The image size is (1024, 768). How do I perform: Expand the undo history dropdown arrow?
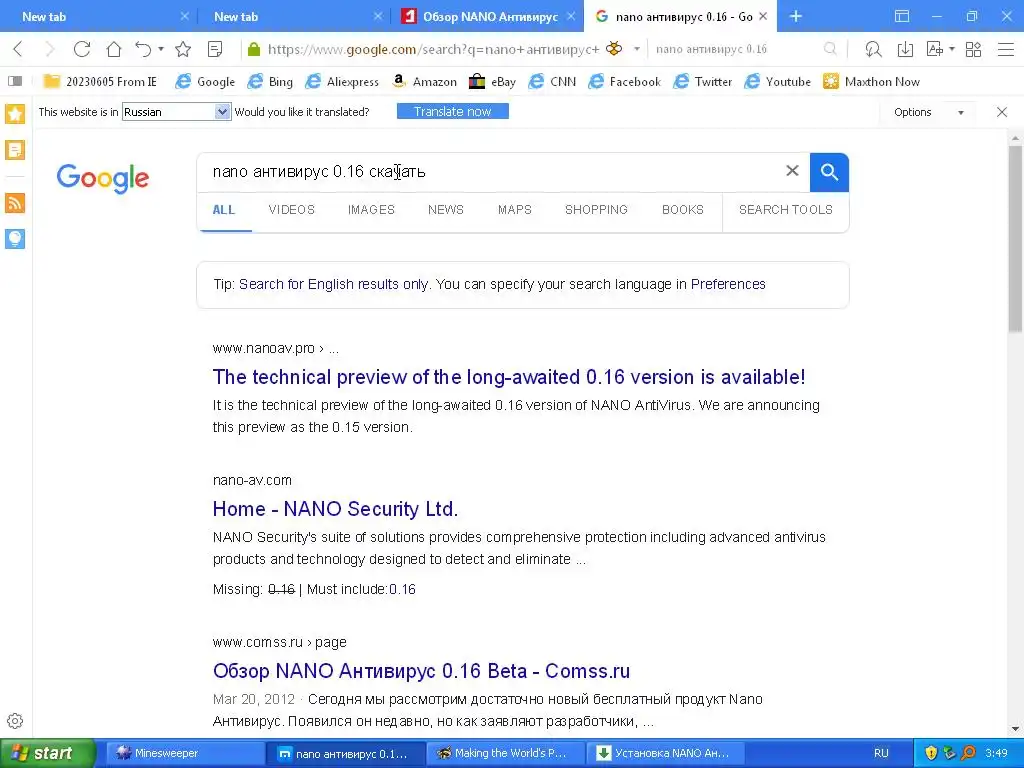161,49
